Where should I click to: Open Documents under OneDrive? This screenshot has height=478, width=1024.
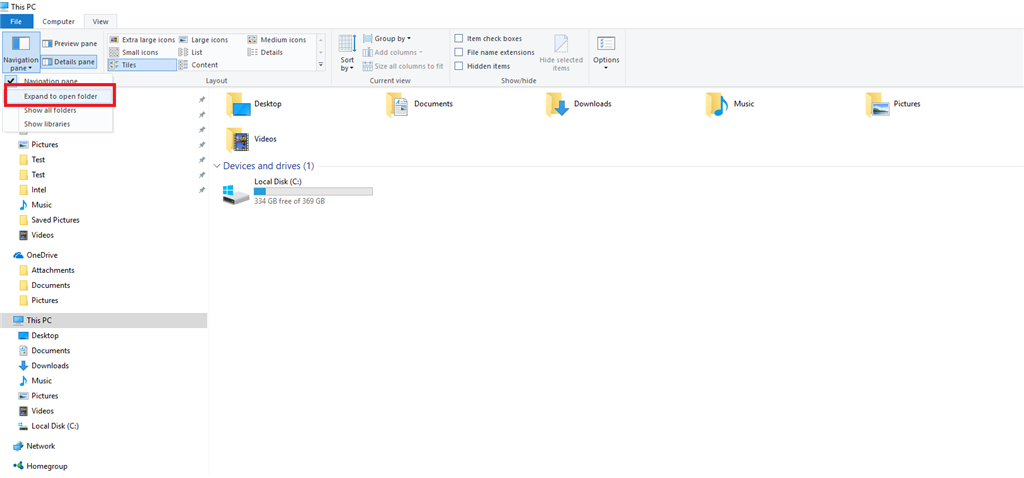click(51, 285)
